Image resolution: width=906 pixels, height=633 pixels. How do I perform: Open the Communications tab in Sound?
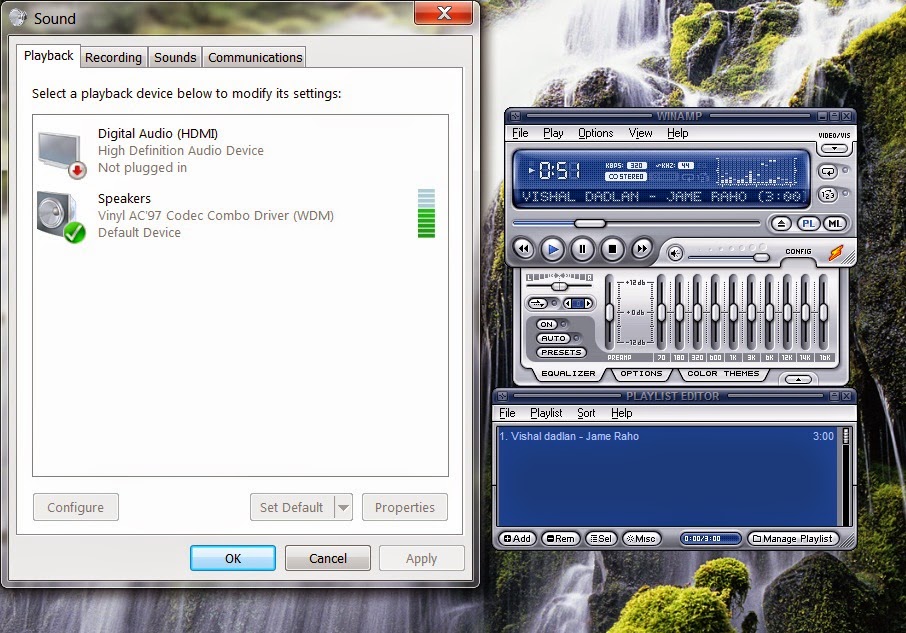[255, 57]
